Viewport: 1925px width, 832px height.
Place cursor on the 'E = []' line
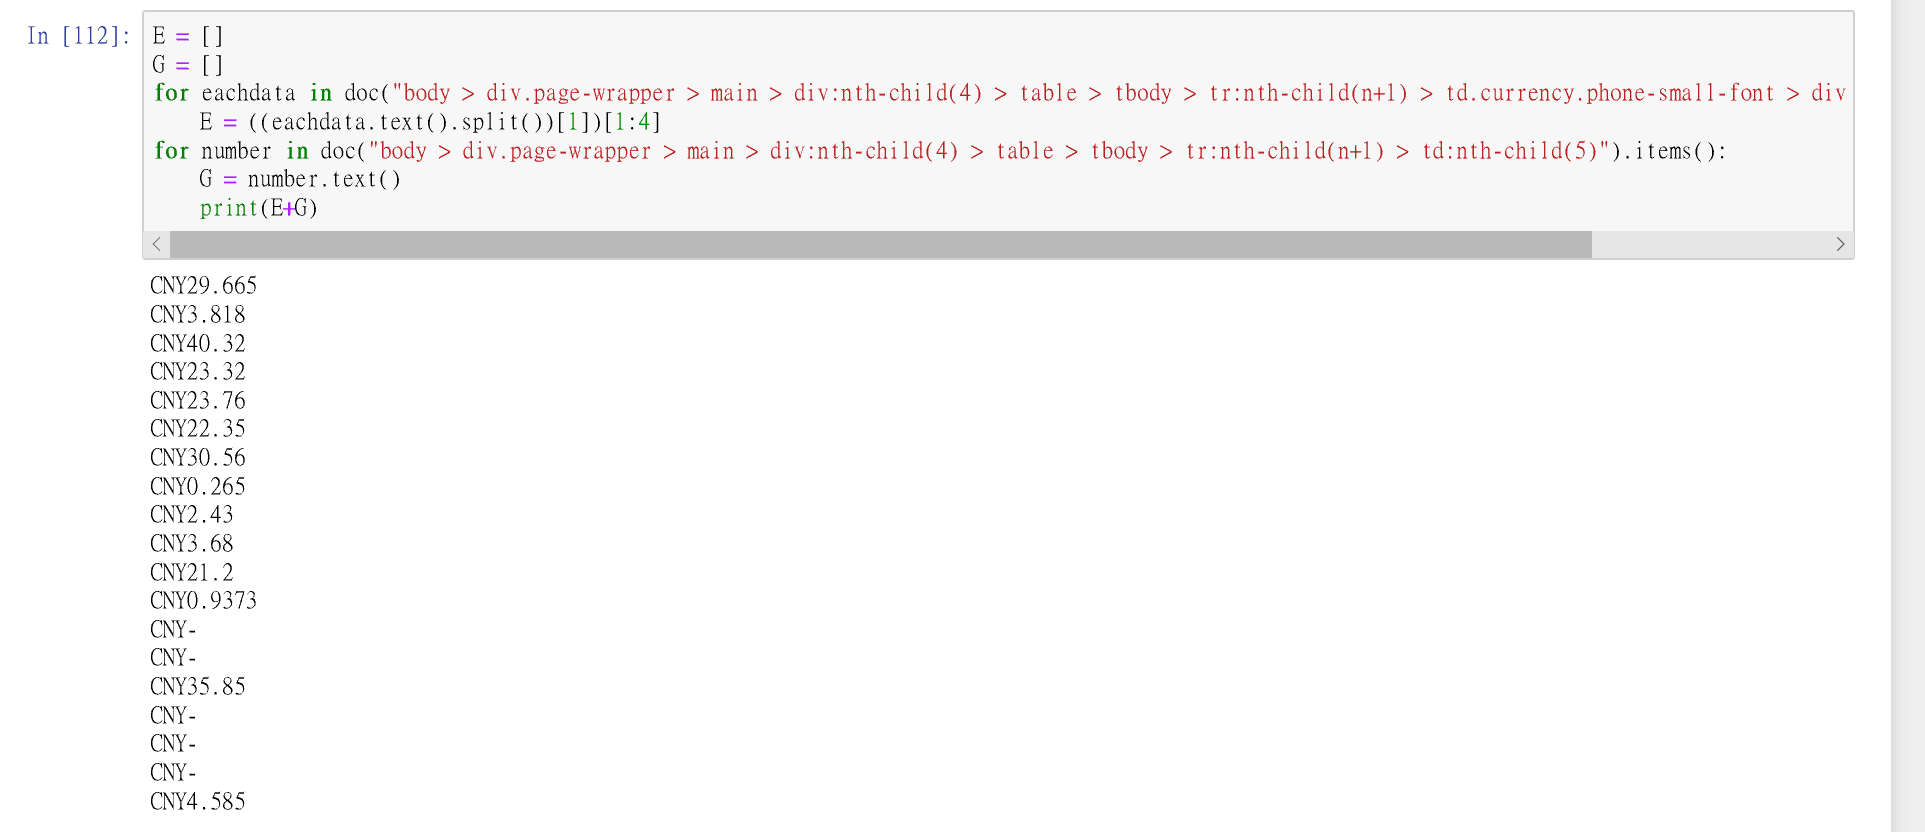click(x=188, y=36)
